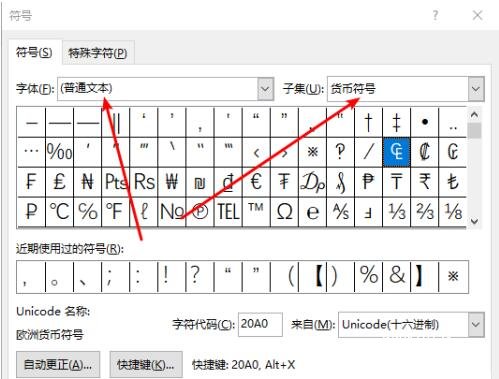Viewport: 499px width, 379px height.
Task: Select the double dagger ‡ symbol
Action: point(396,122)
